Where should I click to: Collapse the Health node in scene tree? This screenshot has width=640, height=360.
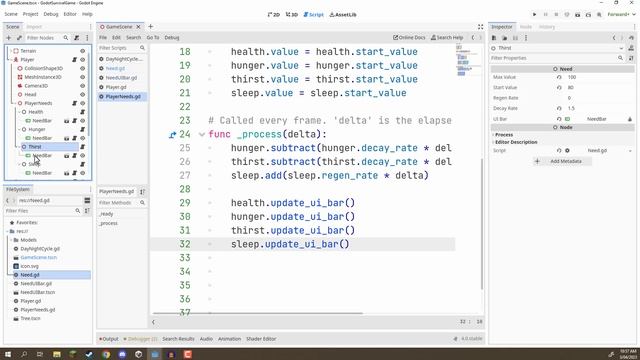click(19, 112)
